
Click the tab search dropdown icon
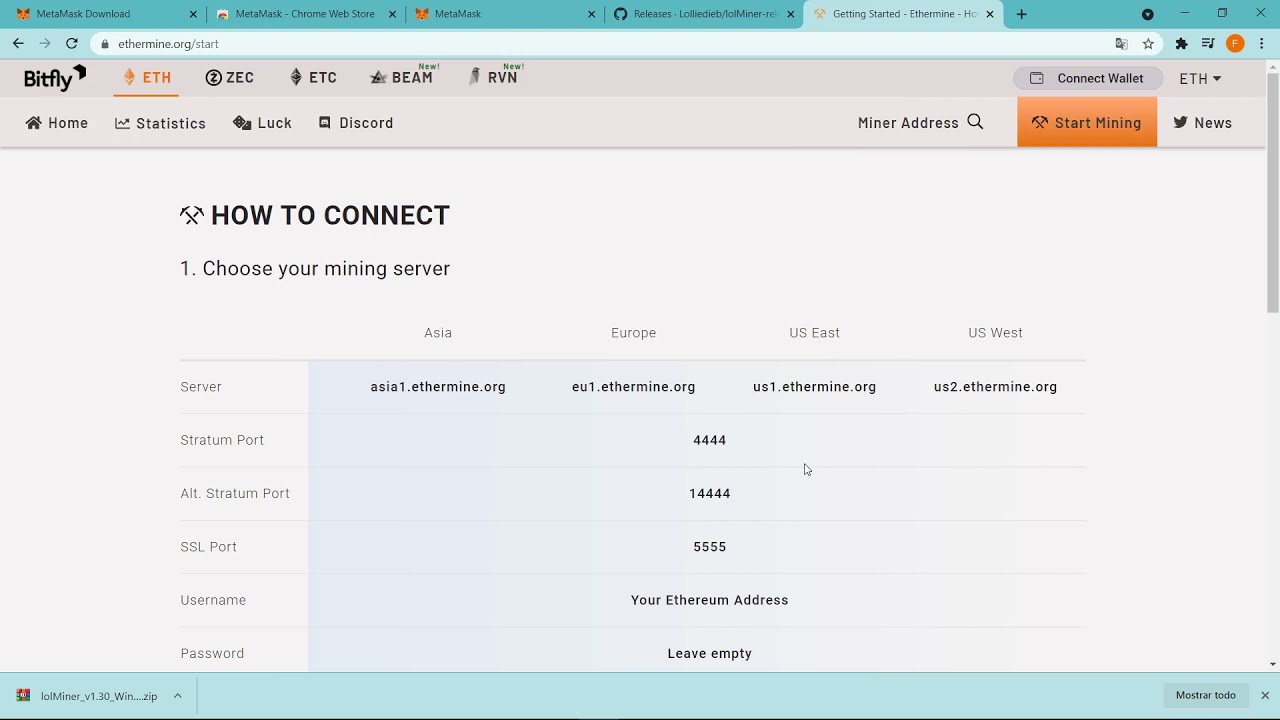click(1148, 14)
